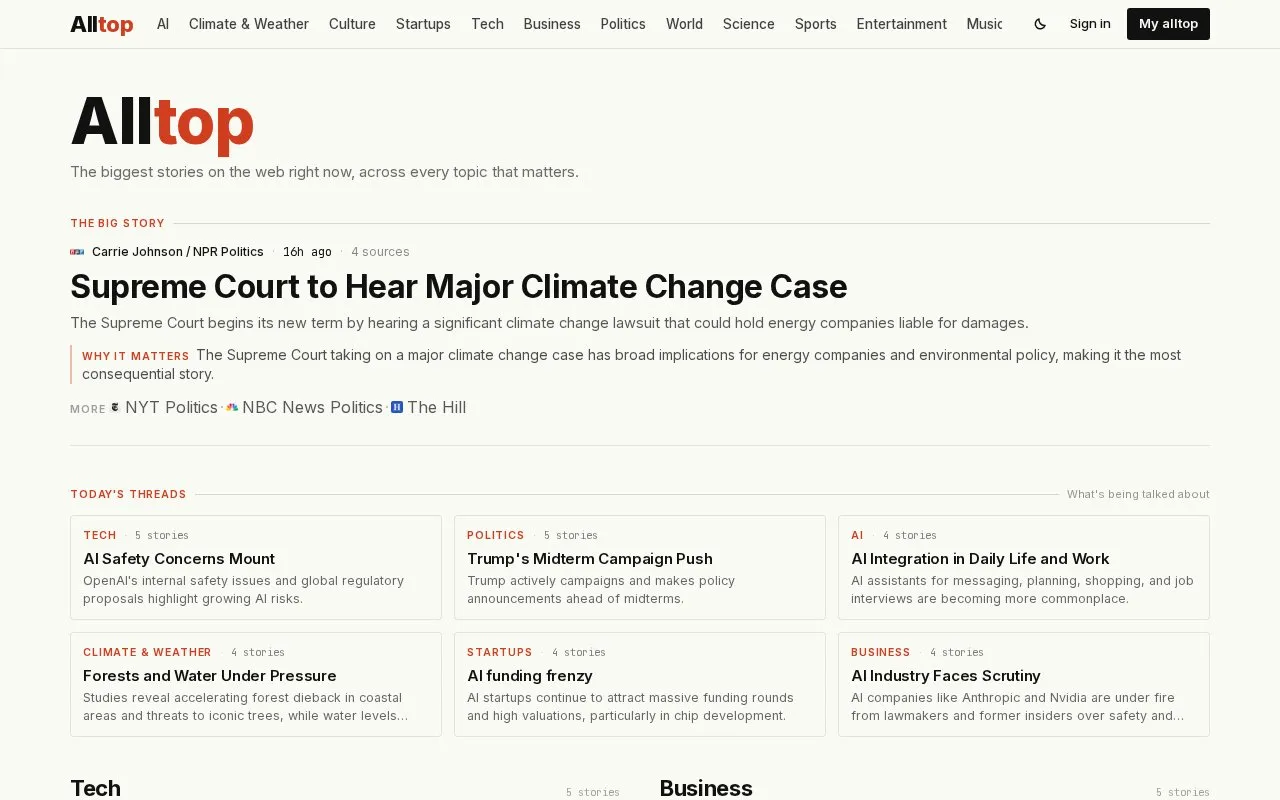Open the My alltop button
Viewport: 1280px width, 800px height.
point(1168,24)
